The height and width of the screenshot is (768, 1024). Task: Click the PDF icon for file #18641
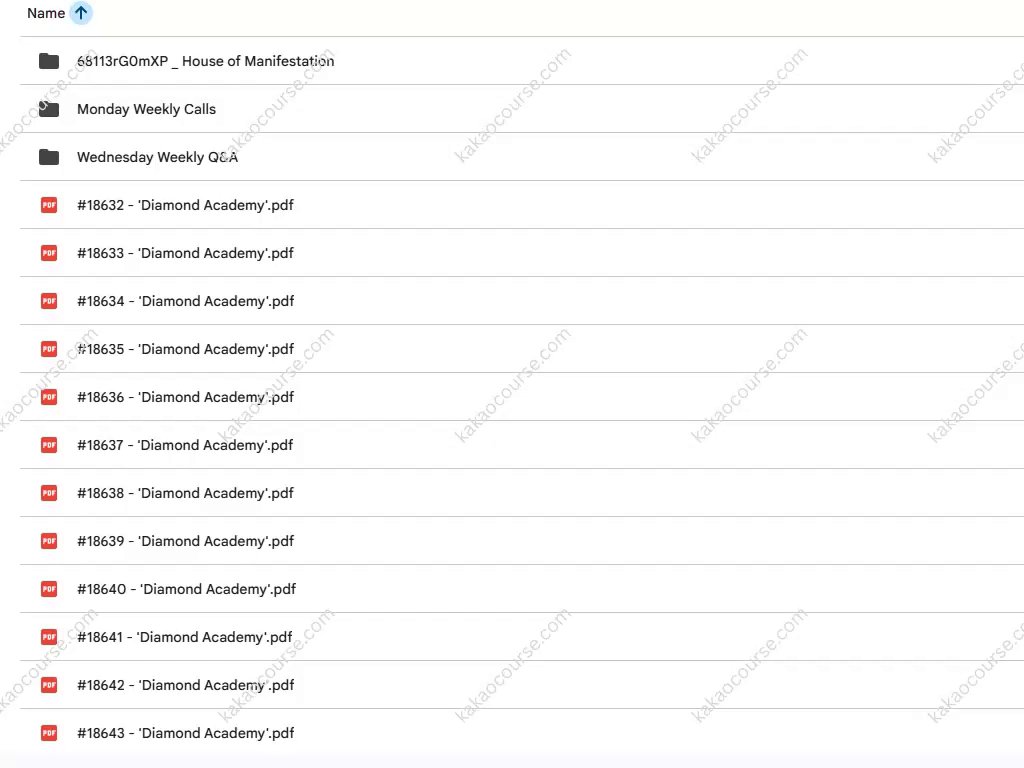tap(49, 637)
